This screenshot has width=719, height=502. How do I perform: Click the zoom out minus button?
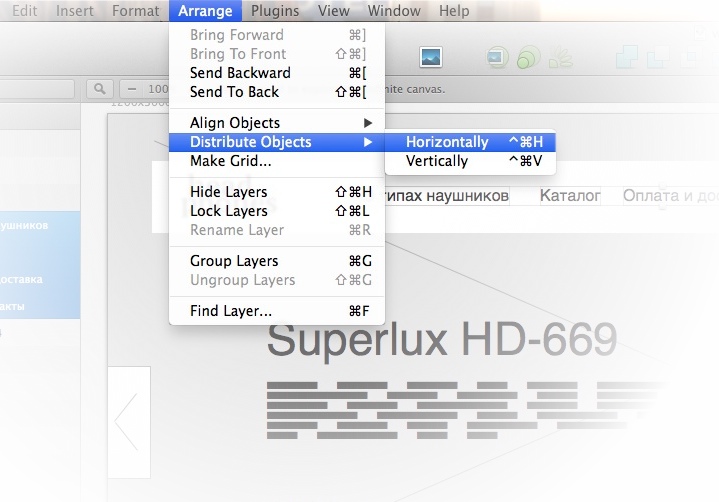pos(132,89)
